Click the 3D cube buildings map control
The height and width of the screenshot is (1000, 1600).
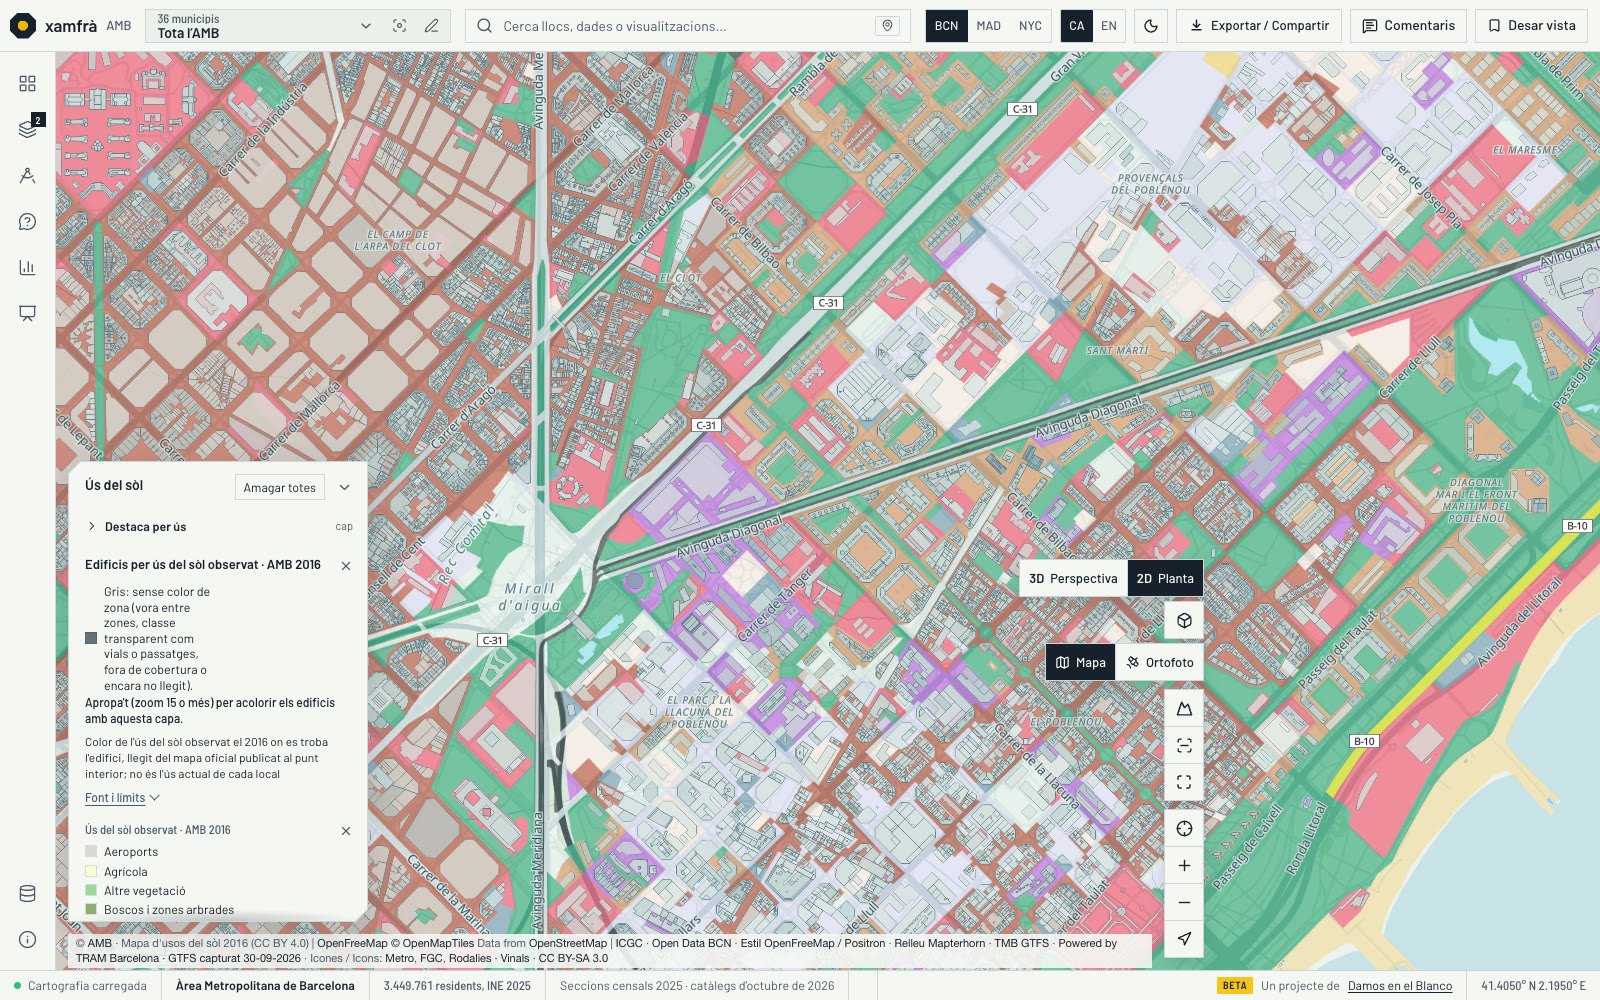click(1184, 620)
